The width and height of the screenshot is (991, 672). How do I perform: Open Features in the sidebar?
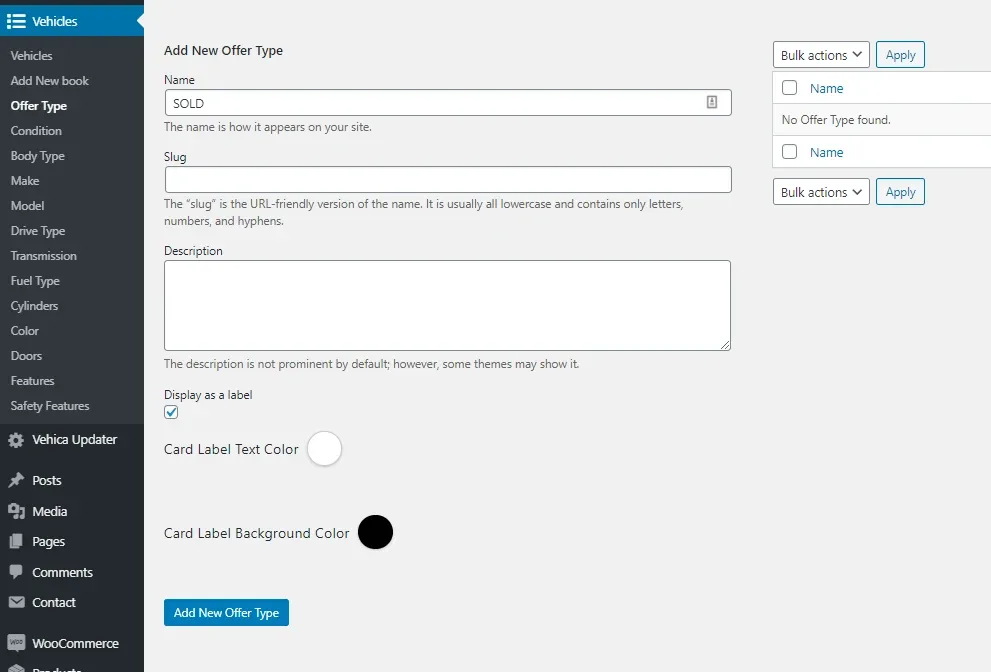[x=32, y=381]
